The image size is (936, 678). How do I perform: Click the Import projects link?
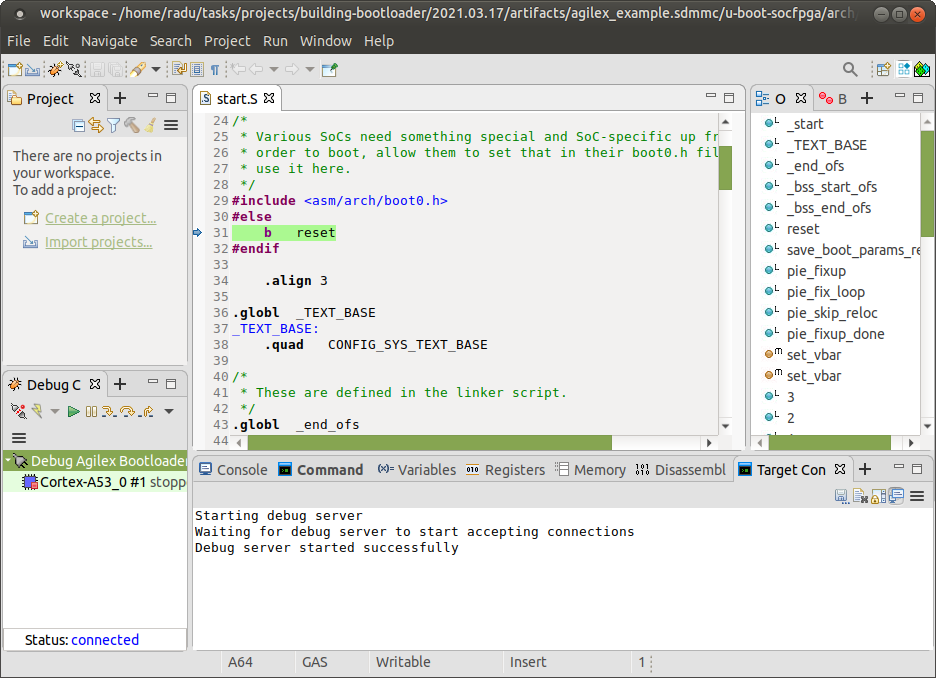(x=98, y=242)
